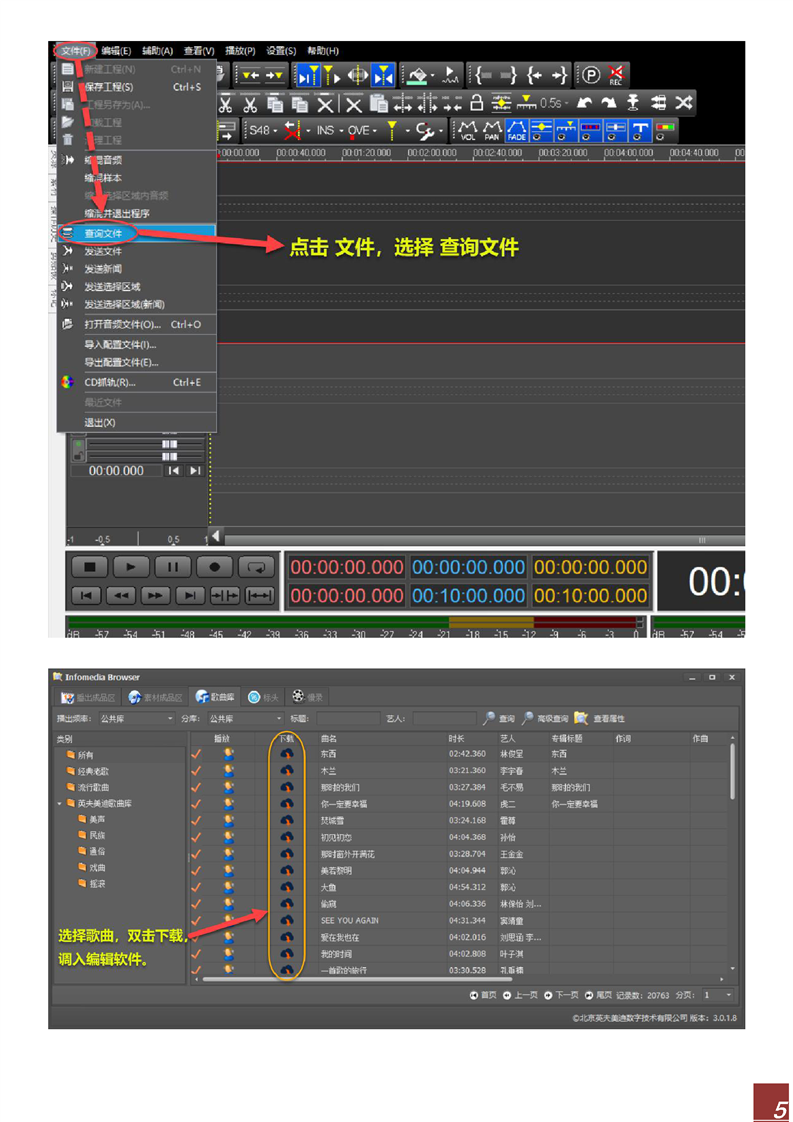Click the shuffle crossing-arrows toolbar icon
This screenshot has height=1122, width=793.
point(683,103)
